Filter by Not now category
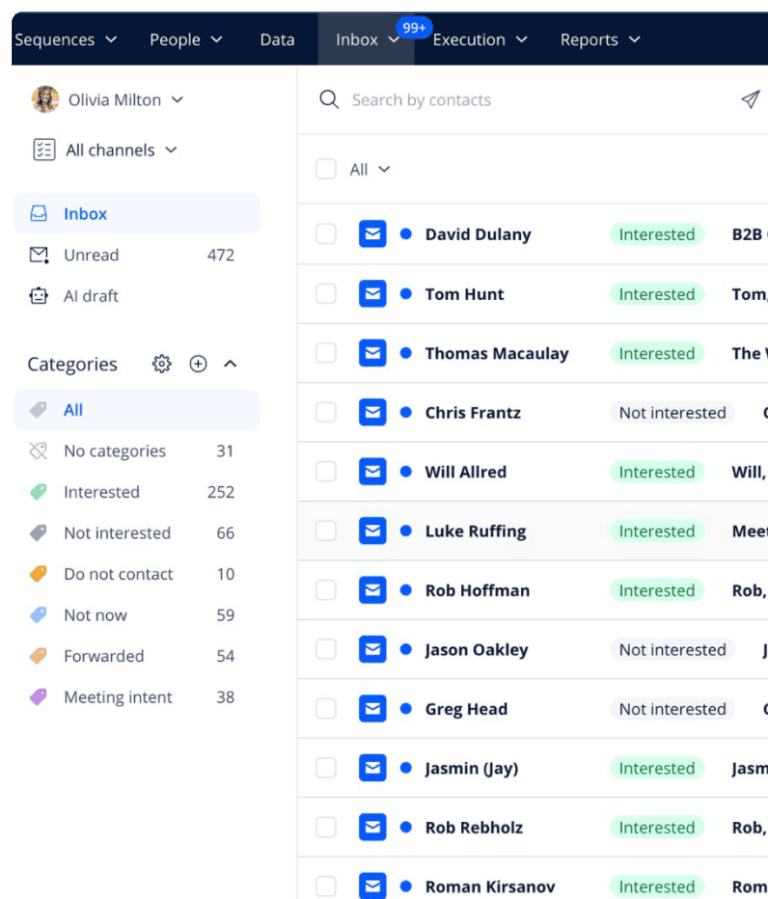Image resolution: width=768 pixels, height=899 pixels. 136,615
